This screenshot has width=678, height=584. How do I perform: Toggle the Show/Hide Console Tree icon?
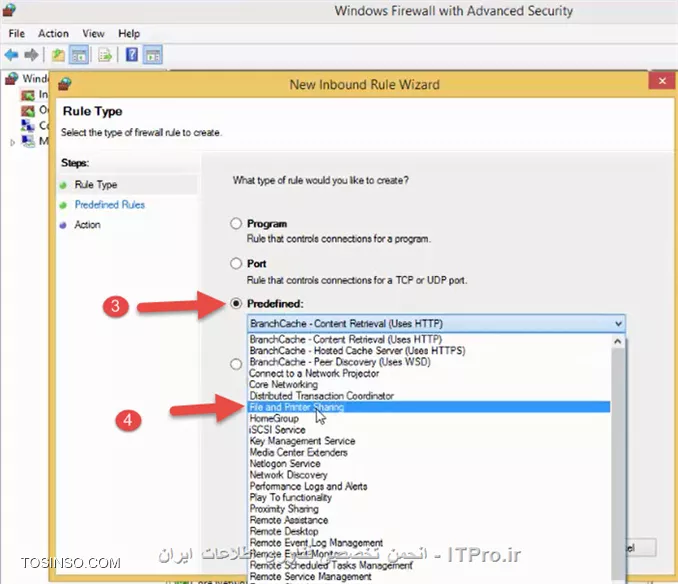(x=79, y=55)
